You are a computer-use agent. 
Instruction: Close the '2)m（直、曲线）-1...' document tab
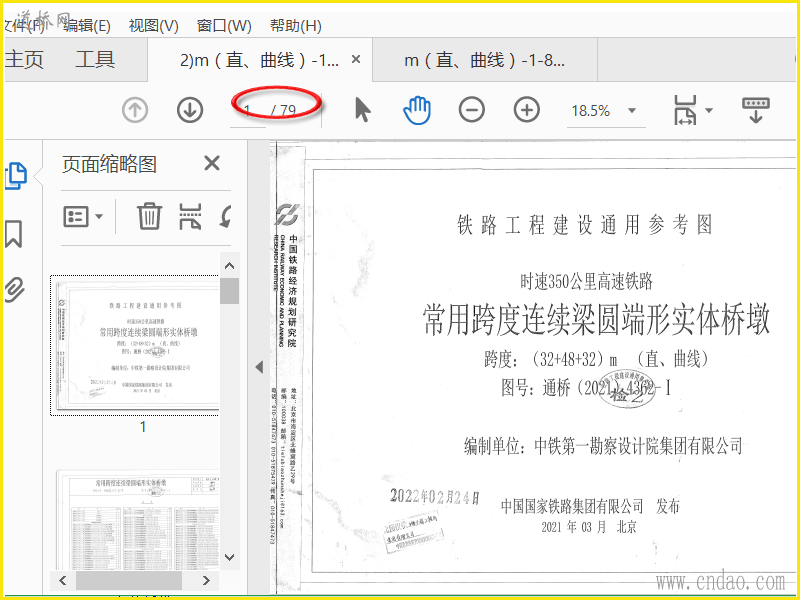tap(356, 60)
